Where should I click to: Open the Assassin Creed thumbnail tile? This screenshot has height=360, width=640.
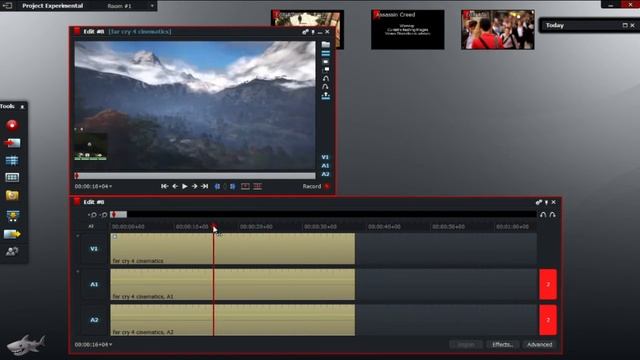(407, 29)
